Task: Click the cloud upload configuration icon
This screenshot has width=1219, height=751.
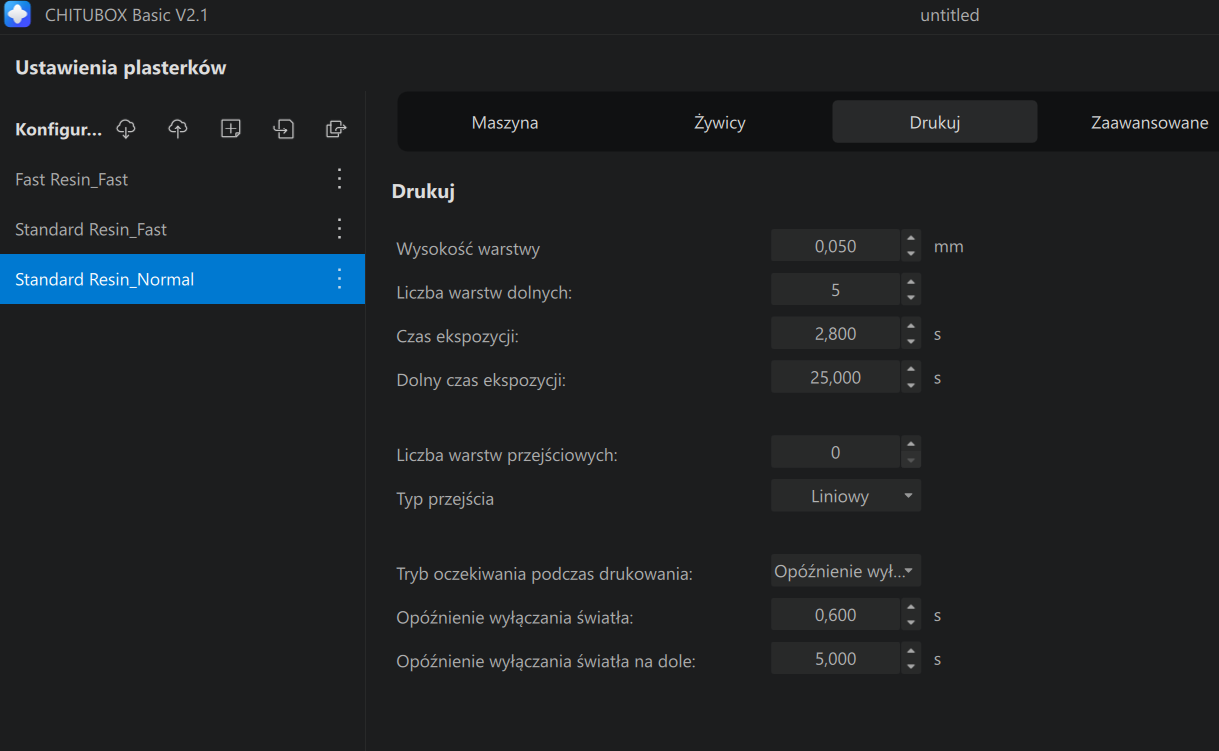Action: [178, 129]
